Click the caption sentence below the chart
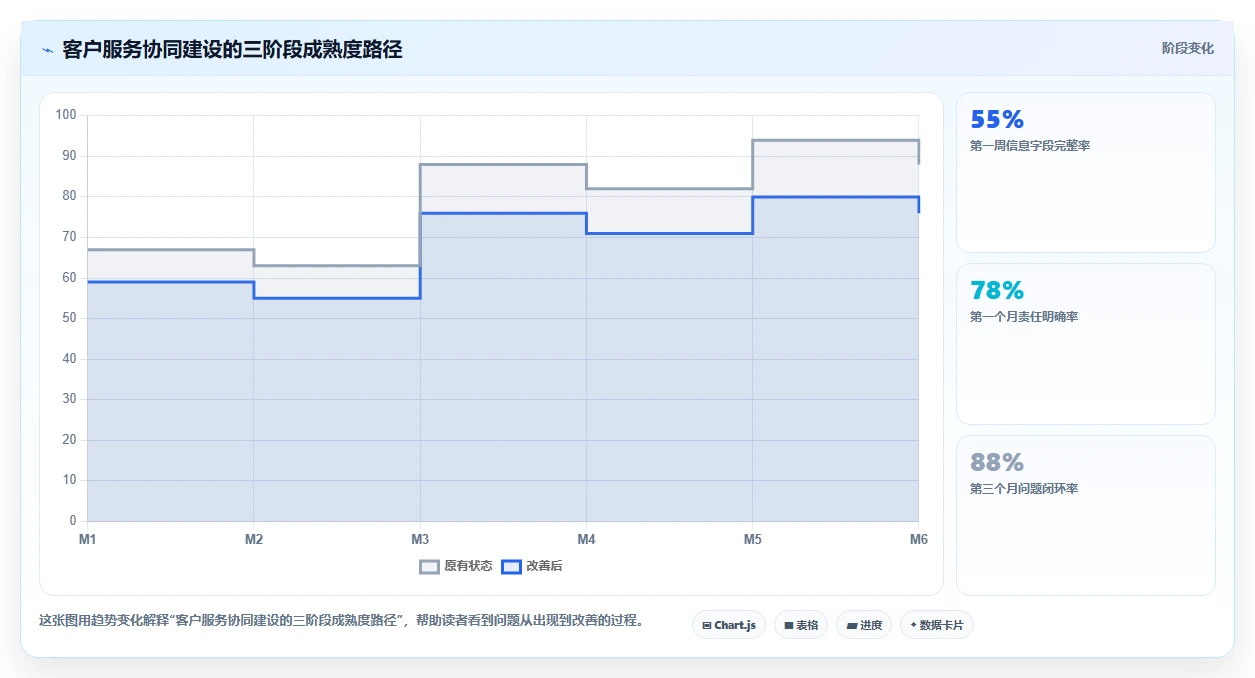Viewport: 1255px width, 678px height. [x=341, y=621]
